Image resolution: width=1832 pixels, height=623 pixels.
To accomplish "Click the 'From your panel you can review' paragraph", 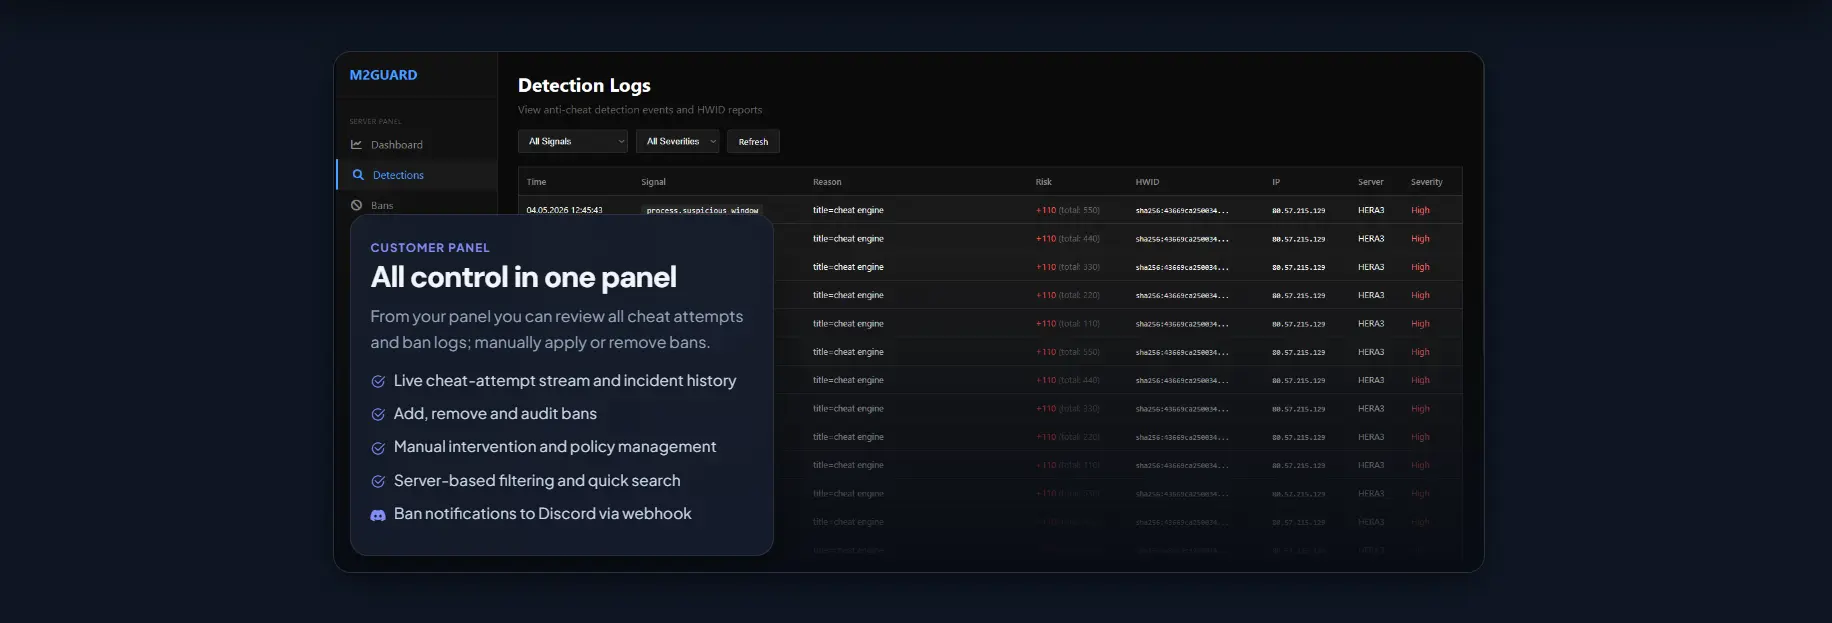I will pos(557,329).
